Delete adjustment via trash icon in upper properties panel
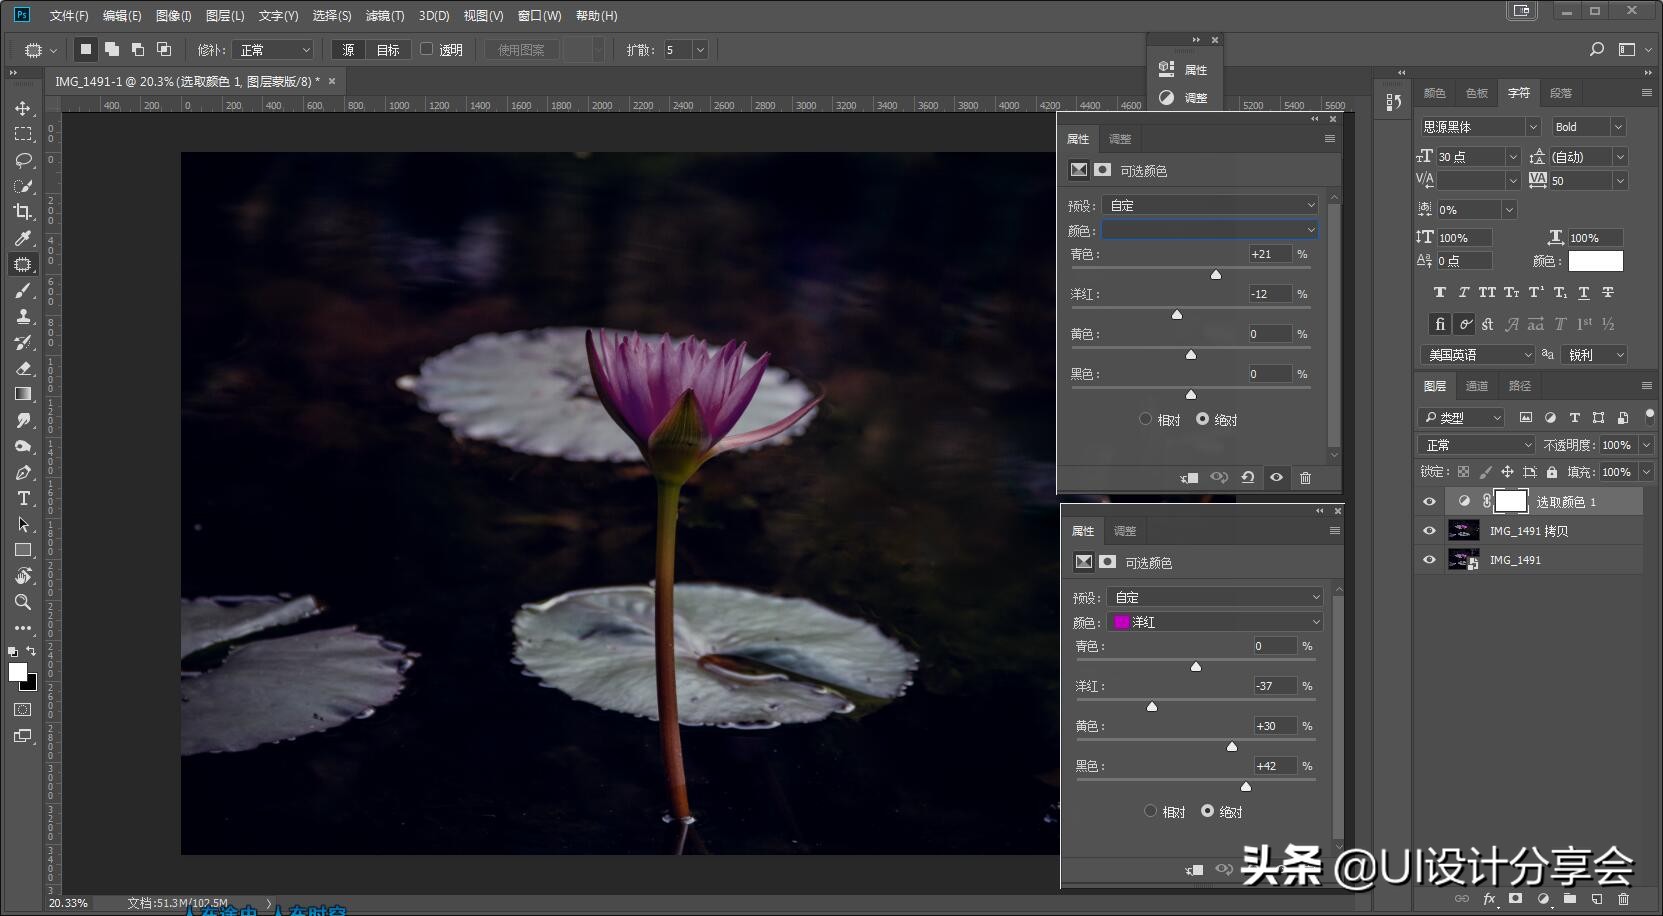Image resolution: width=1663 pixels, height=916 pixels. 1305,478
